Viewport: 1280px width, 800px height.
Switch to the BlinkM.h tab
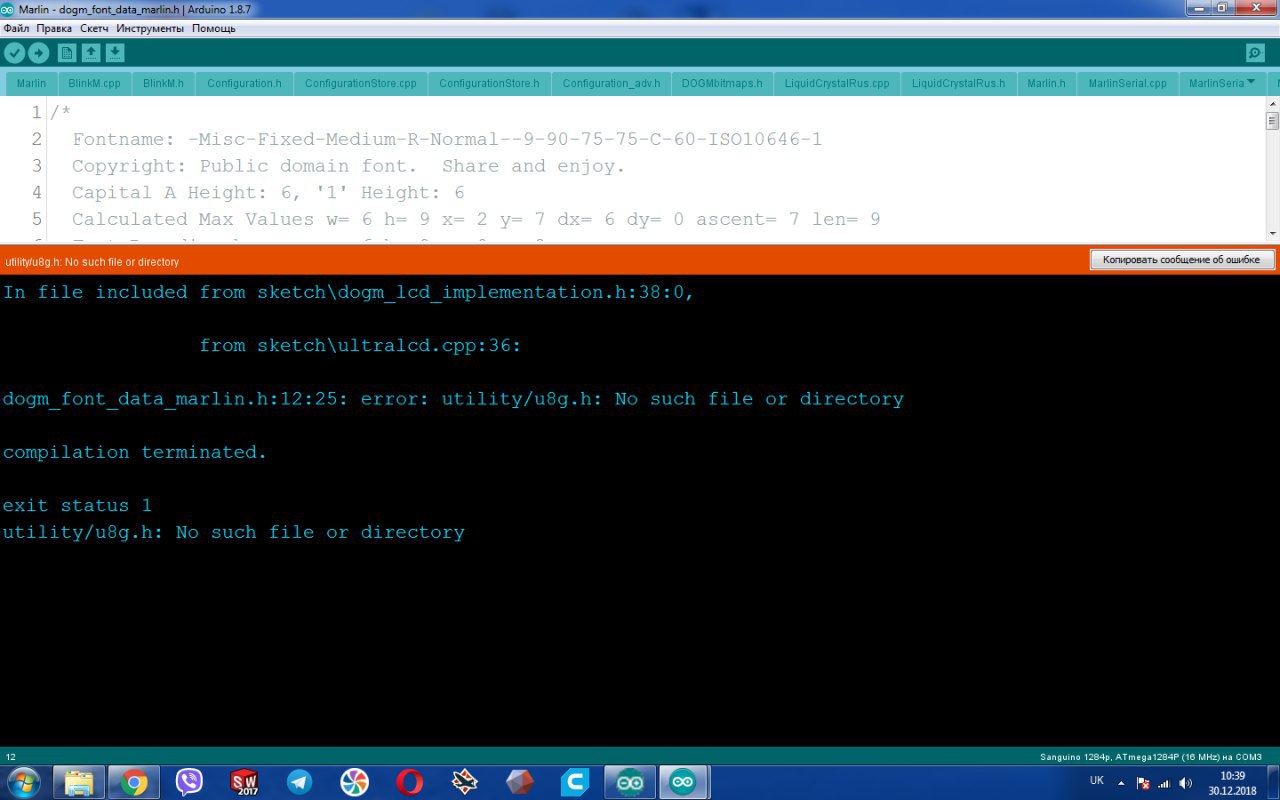coord(163,83)
